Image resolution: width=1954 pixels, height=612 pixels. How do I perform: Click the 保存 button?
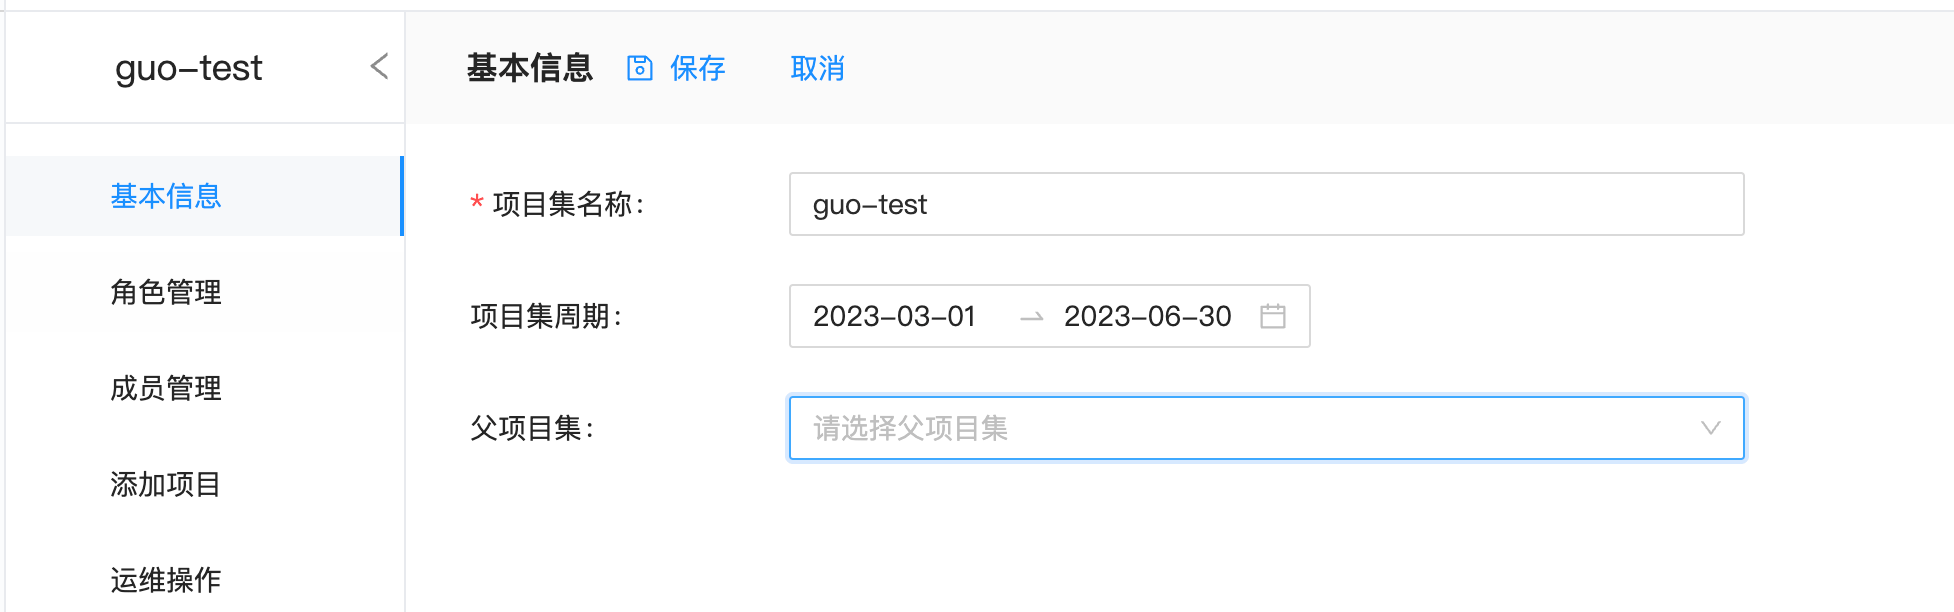pos(697,68)
